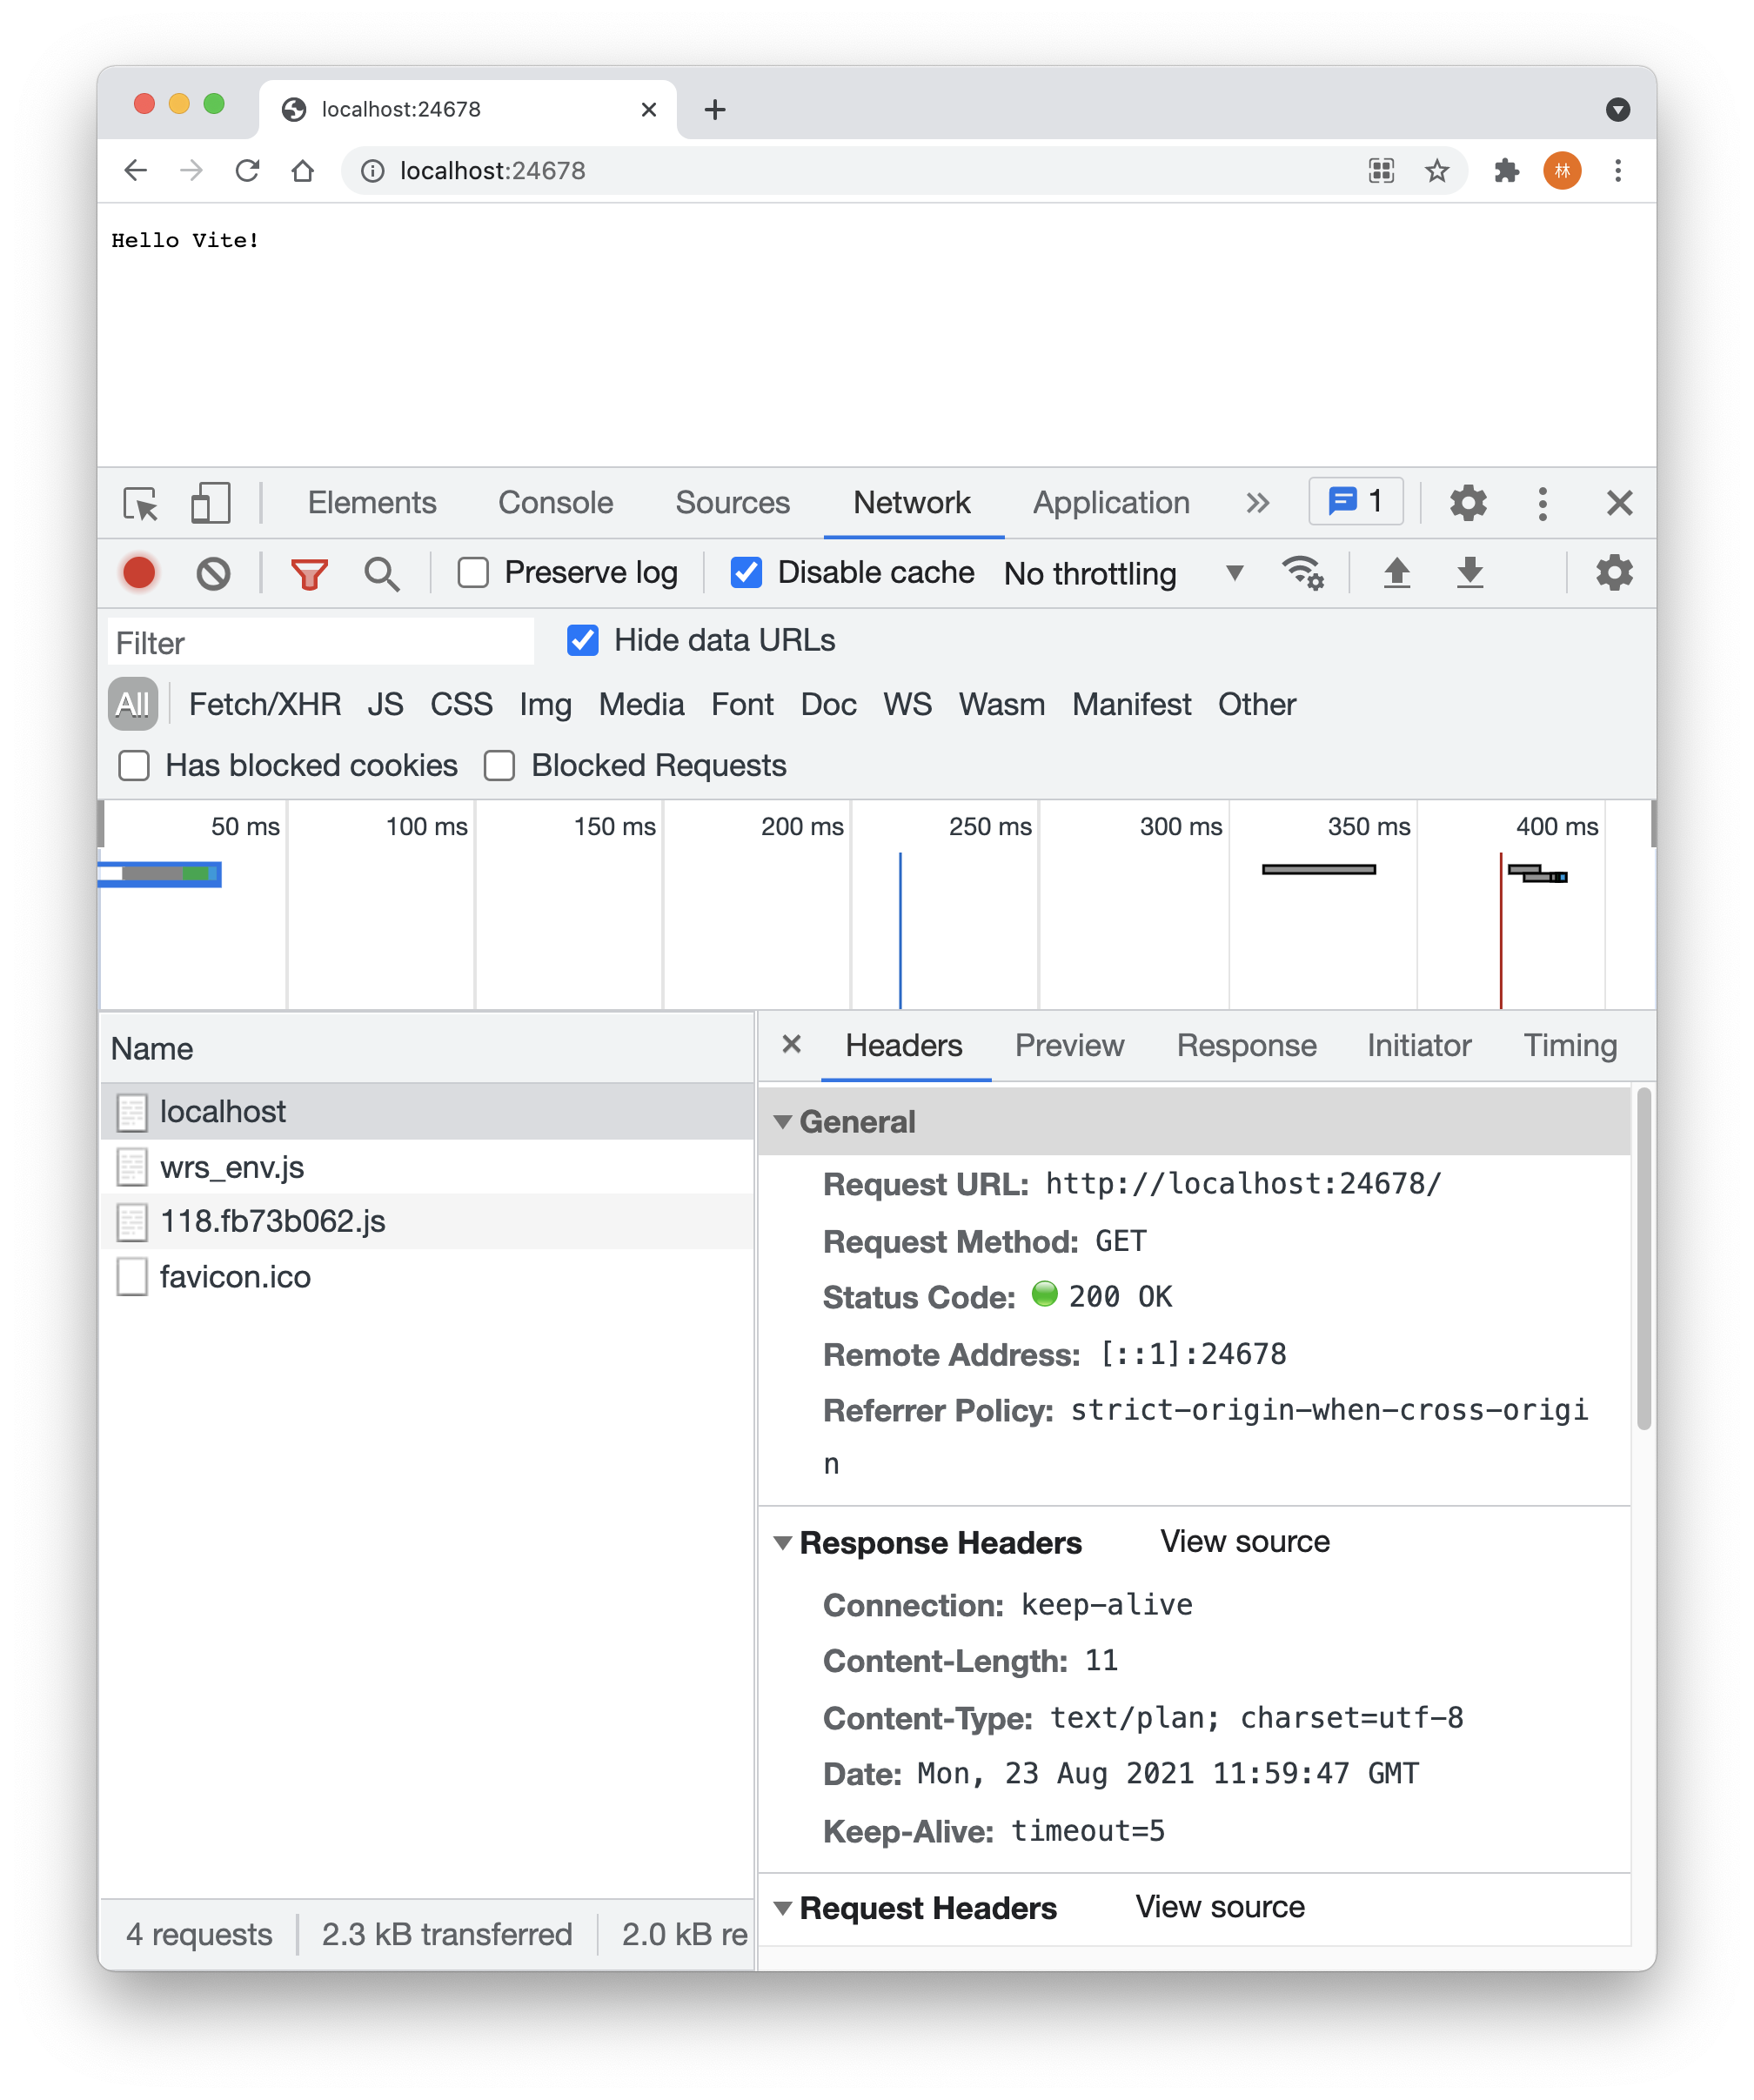The width and height of the screenshot is (1754, 2100).
Task: Switch to the Console tab
Action: tap(555, 503)
